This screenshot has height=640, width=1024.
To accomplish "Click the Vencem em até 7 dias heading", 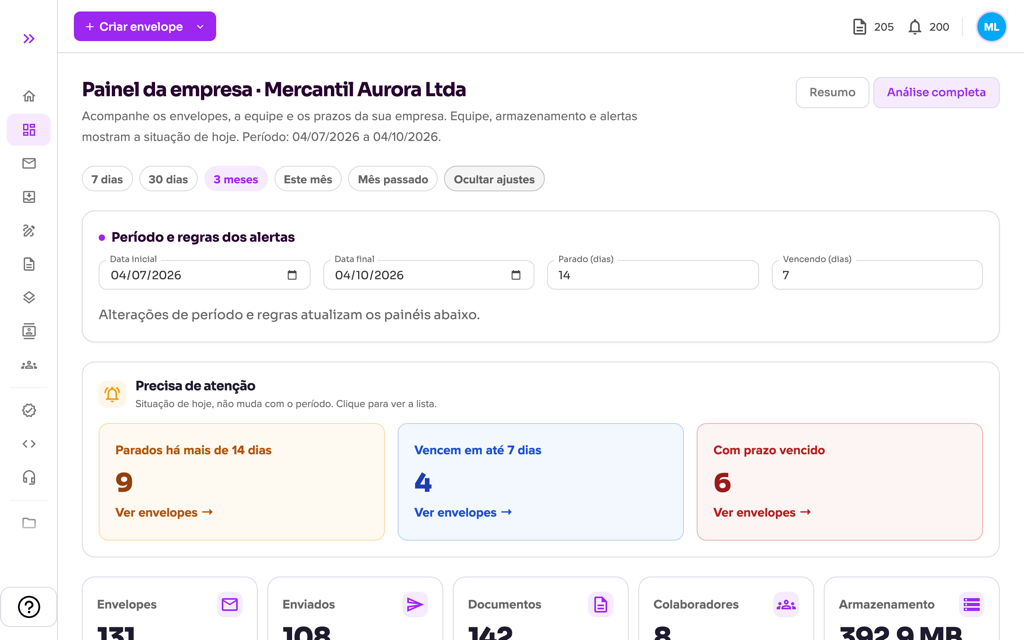I will [x=477, y=450].
